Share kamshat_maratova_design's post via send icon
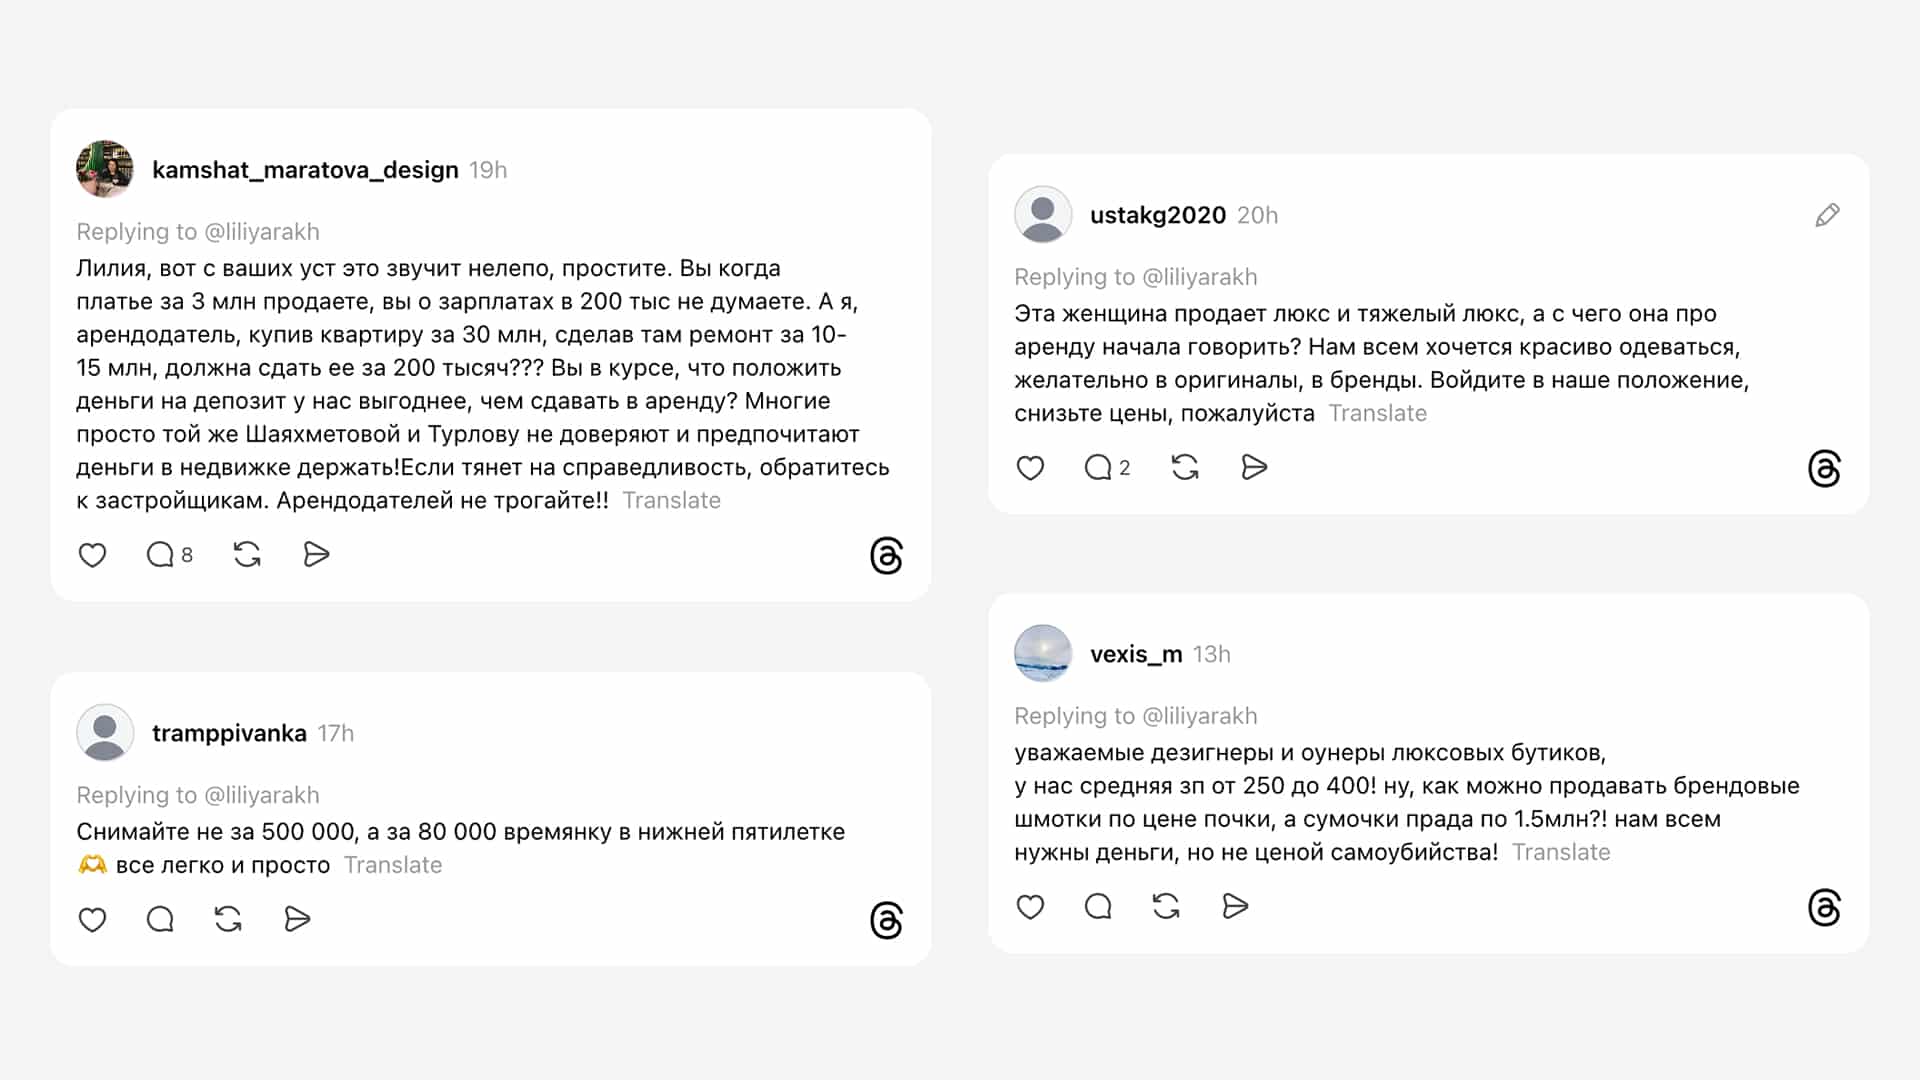The width and height of the screenshot is (1920, 1080). click(x=316, y=555)
